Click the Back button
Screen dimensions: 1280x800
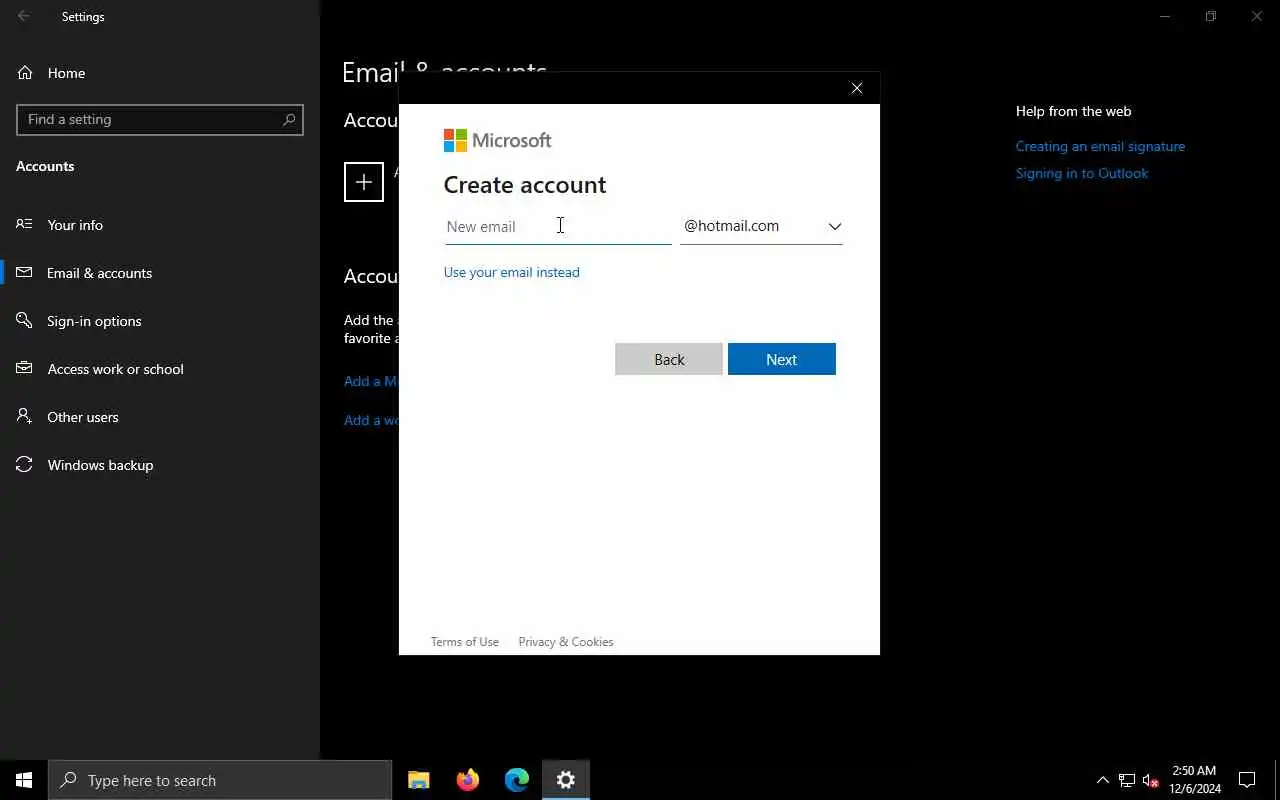pyautogui.click(x=669, y=359)
